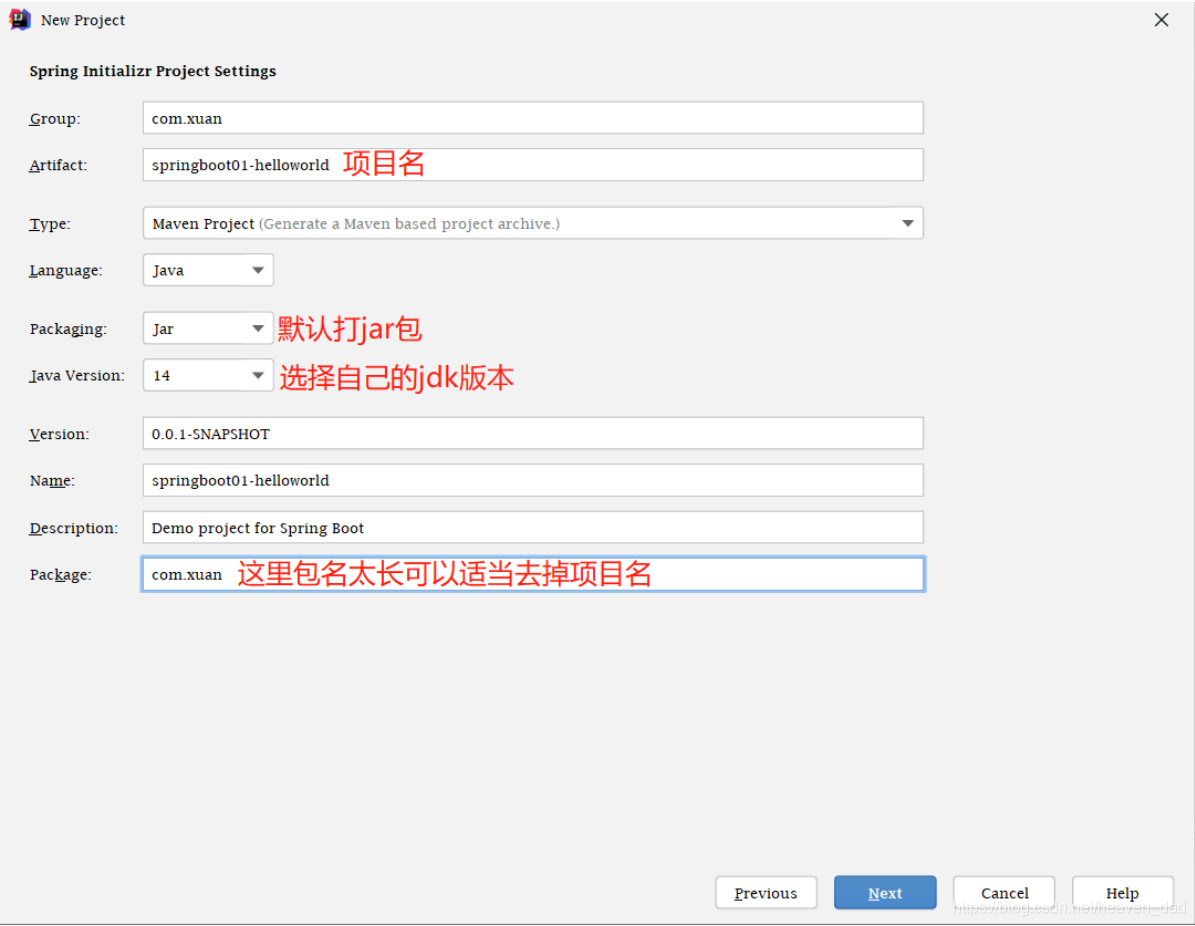Screen dimensions: 1195x926
Task: Click the Package input field
Action: 533,574
